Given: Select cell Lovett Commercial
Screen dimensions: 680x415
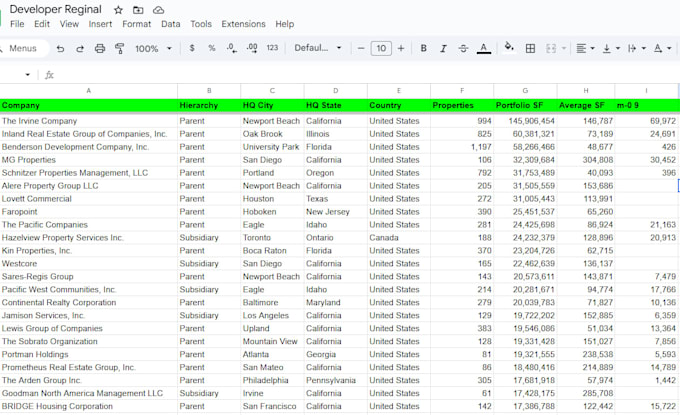Looking at the screenshot, I should coord(88,199).
